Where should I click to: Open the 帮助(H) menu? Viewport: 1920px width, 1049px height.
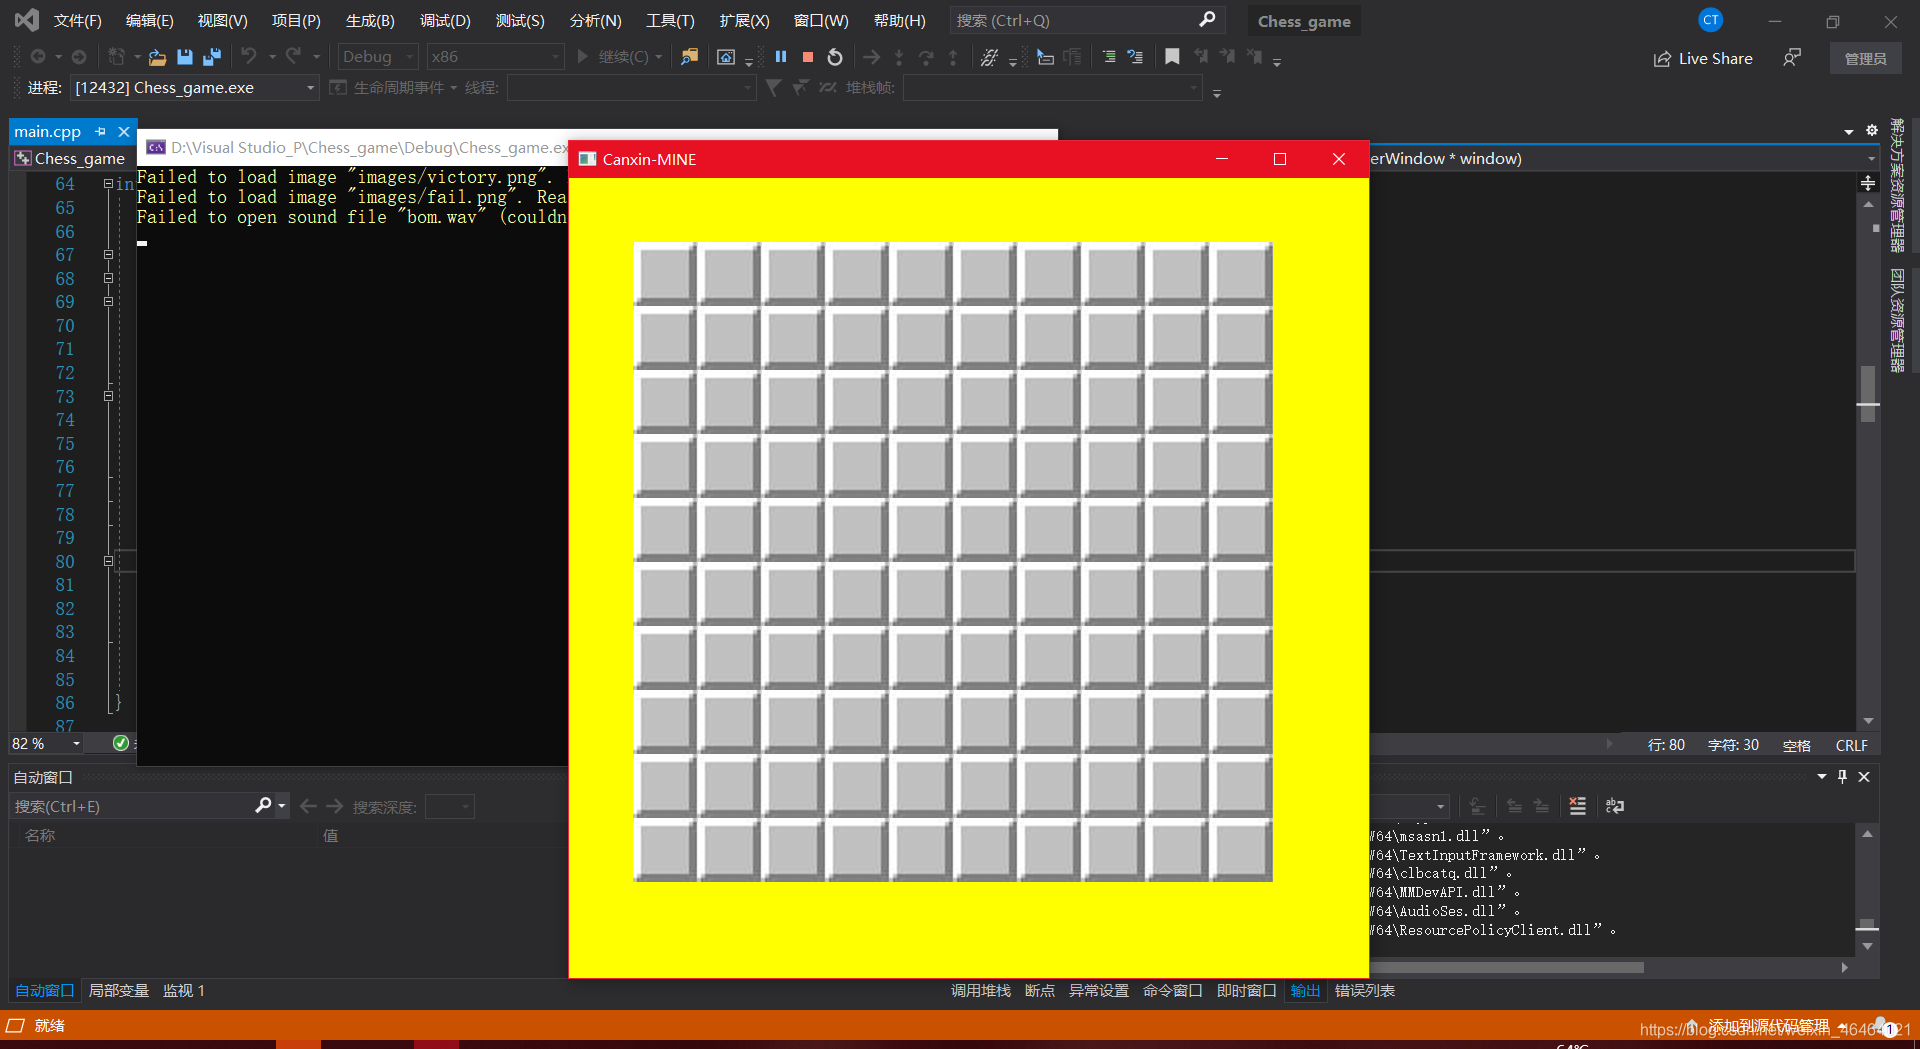coord(899,21)
